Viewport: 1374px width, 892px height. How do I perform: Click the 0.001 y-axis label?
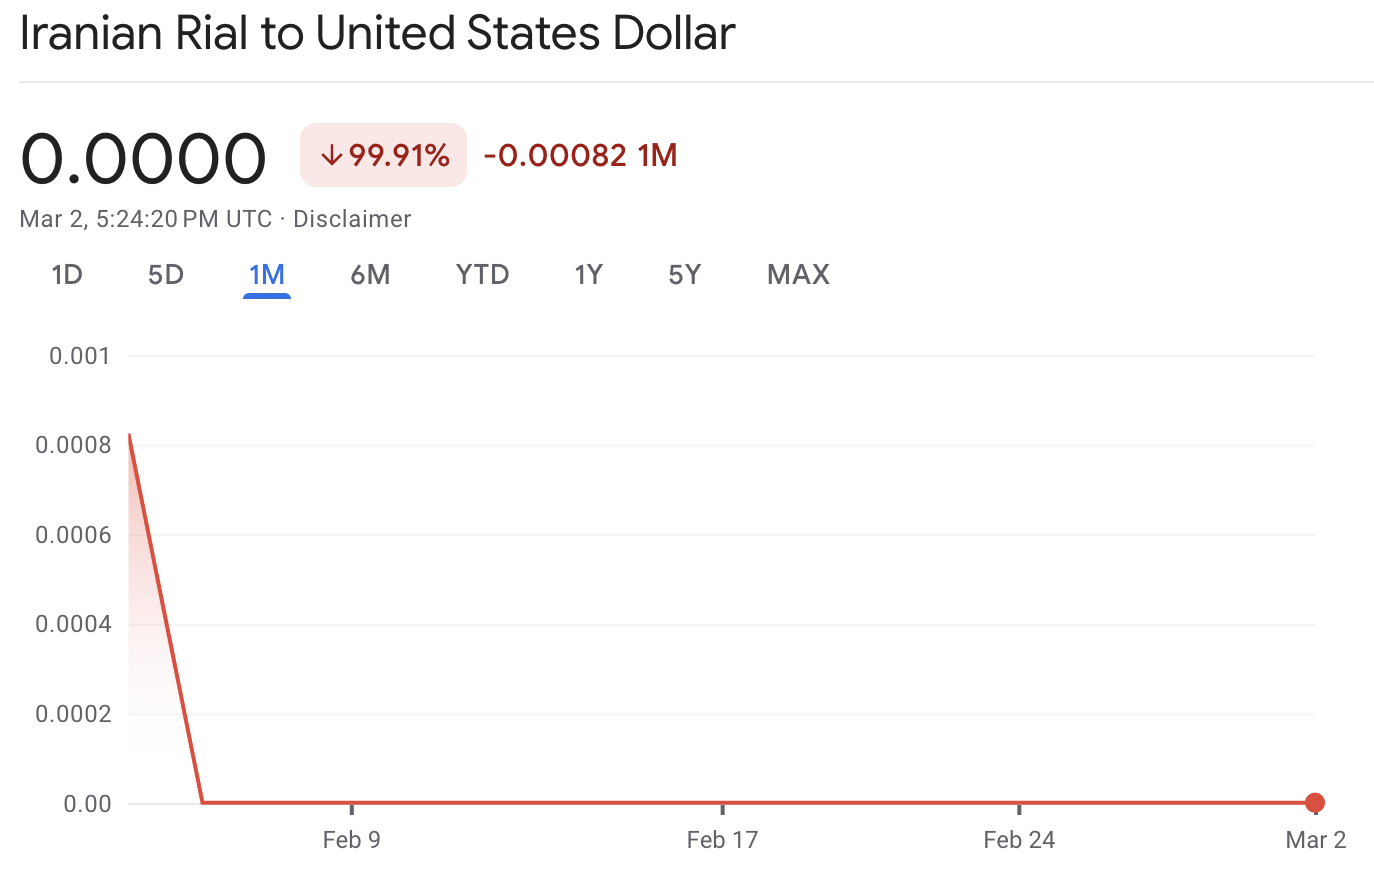(79, 355)
